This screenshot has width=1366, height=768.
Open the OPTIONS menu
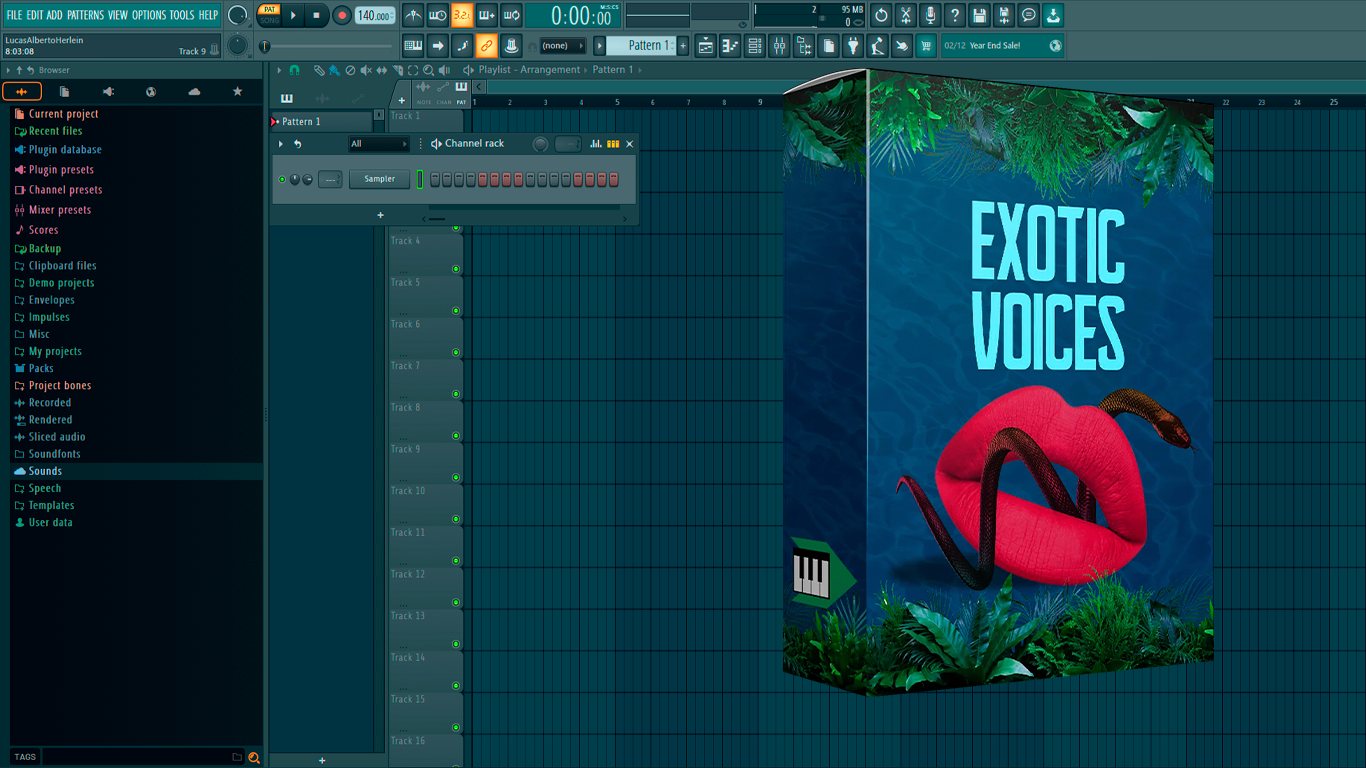click(x=149, y=15)
